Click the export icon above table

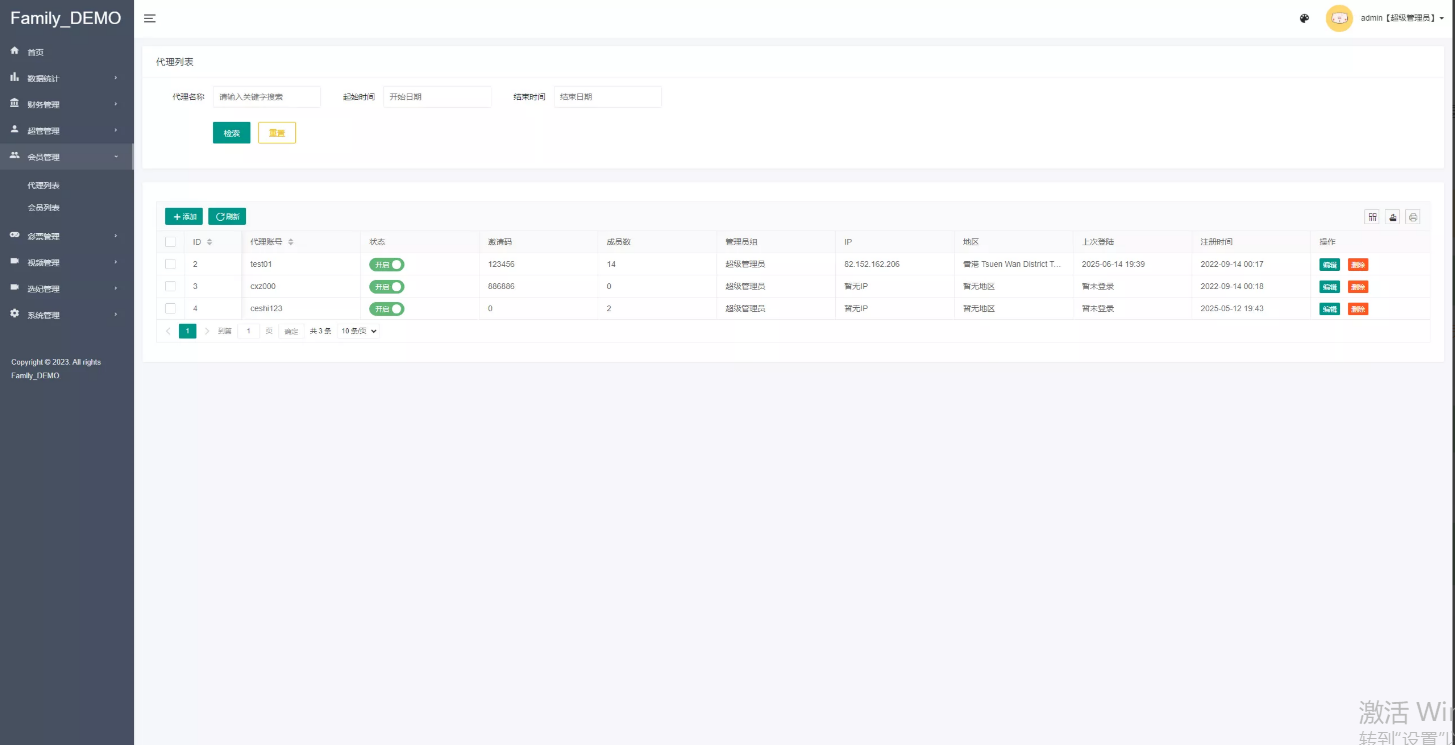click(x=1392, y=217)
